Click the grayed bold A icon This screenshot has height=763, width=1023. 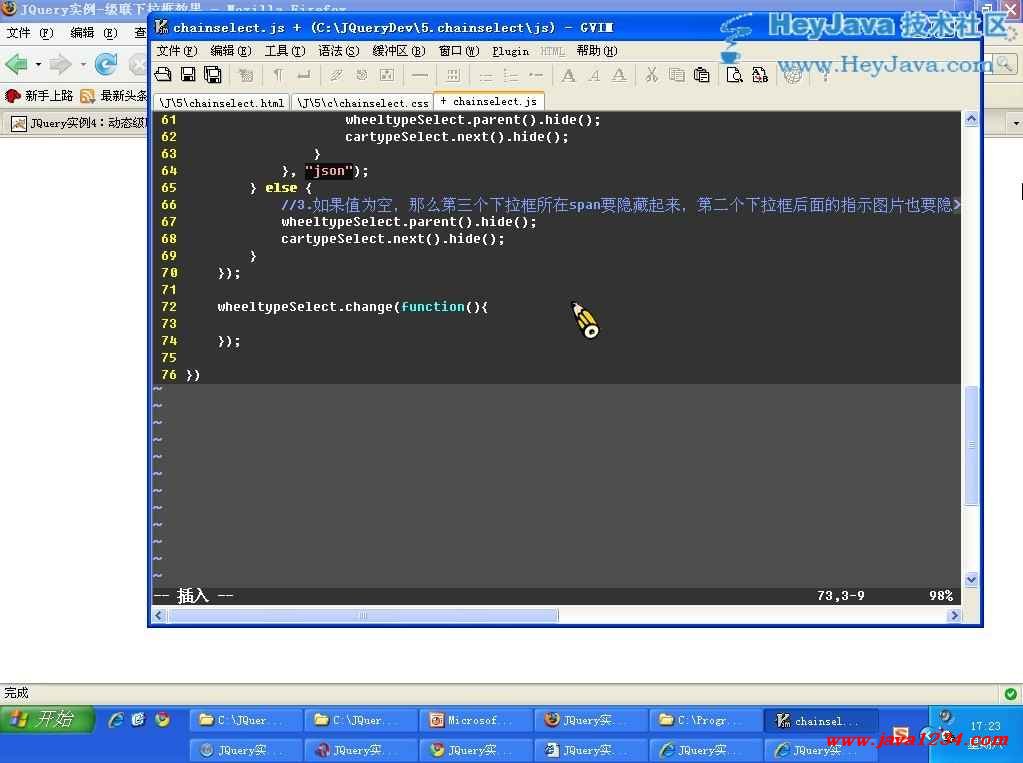pos(568,75)
